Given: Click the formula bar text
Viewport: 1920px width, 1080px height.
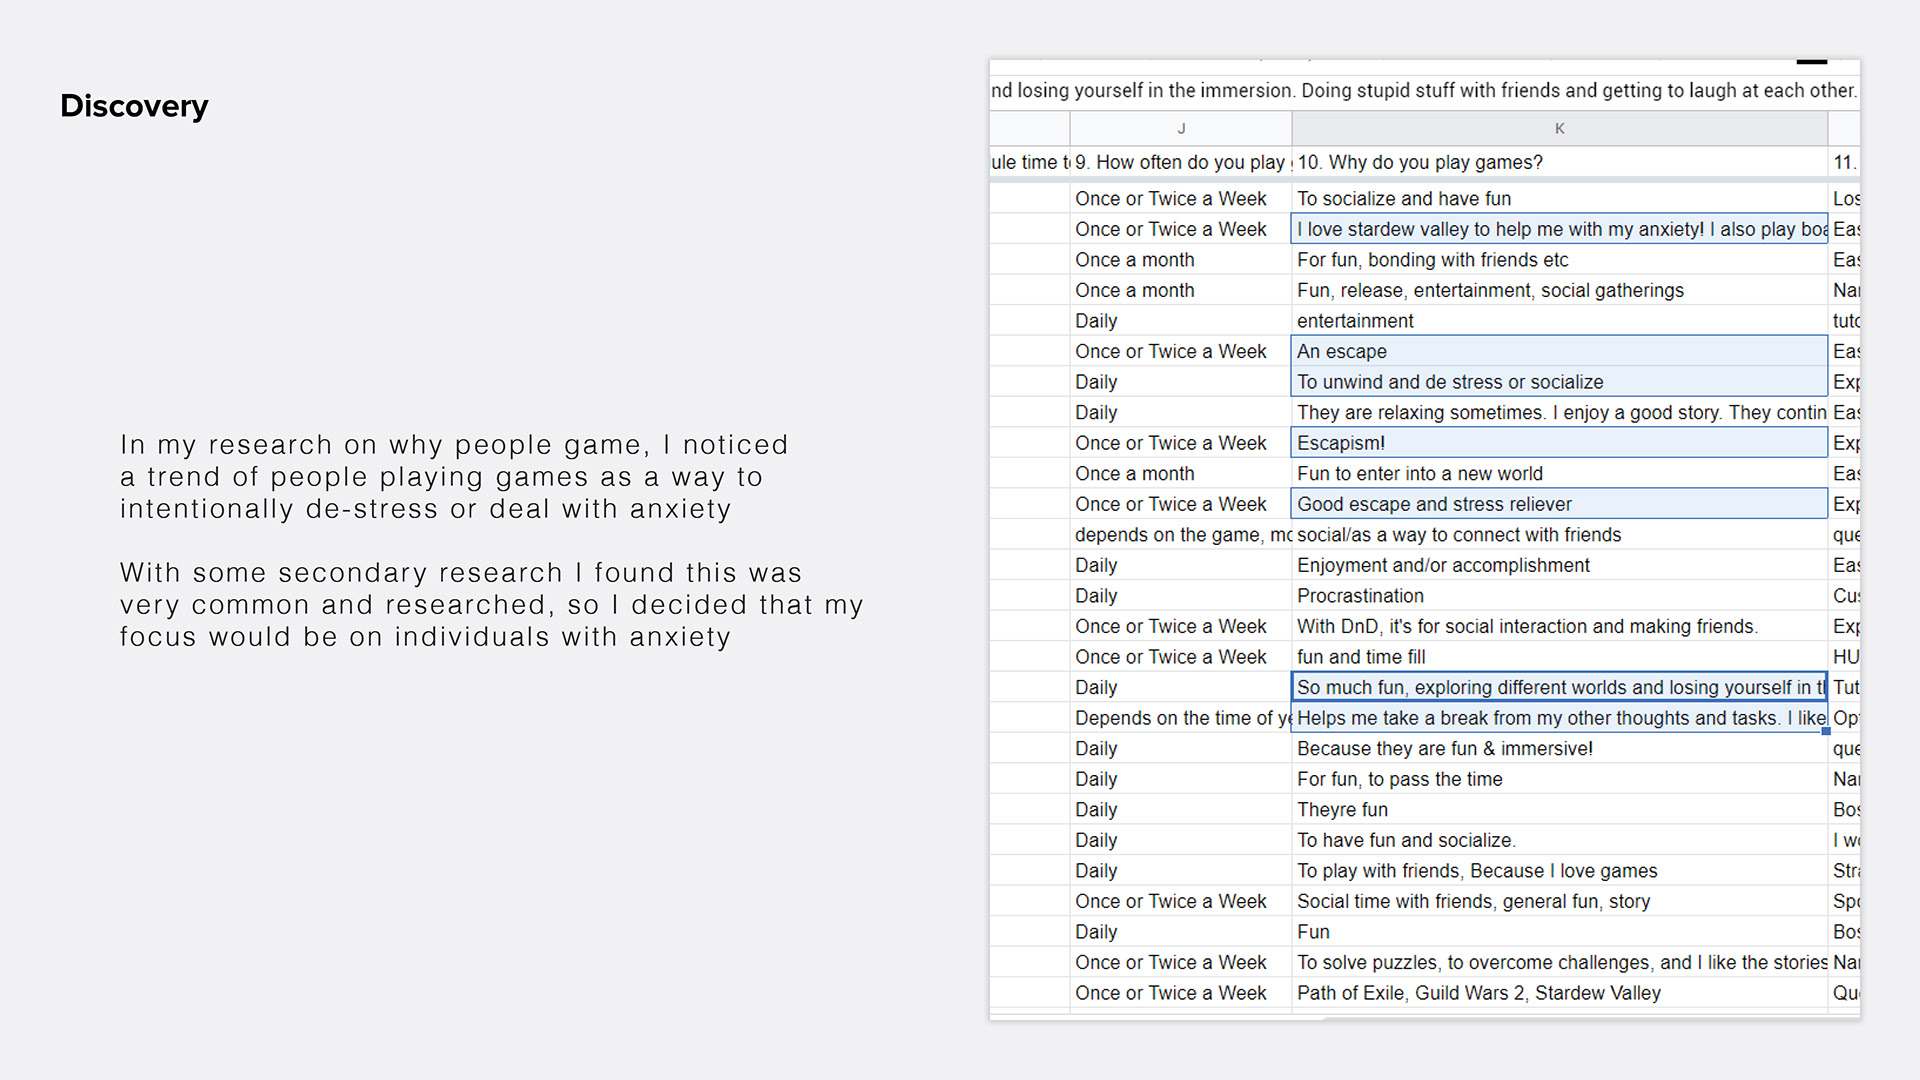Looking at the screenshot, I should click(1424, 90).
